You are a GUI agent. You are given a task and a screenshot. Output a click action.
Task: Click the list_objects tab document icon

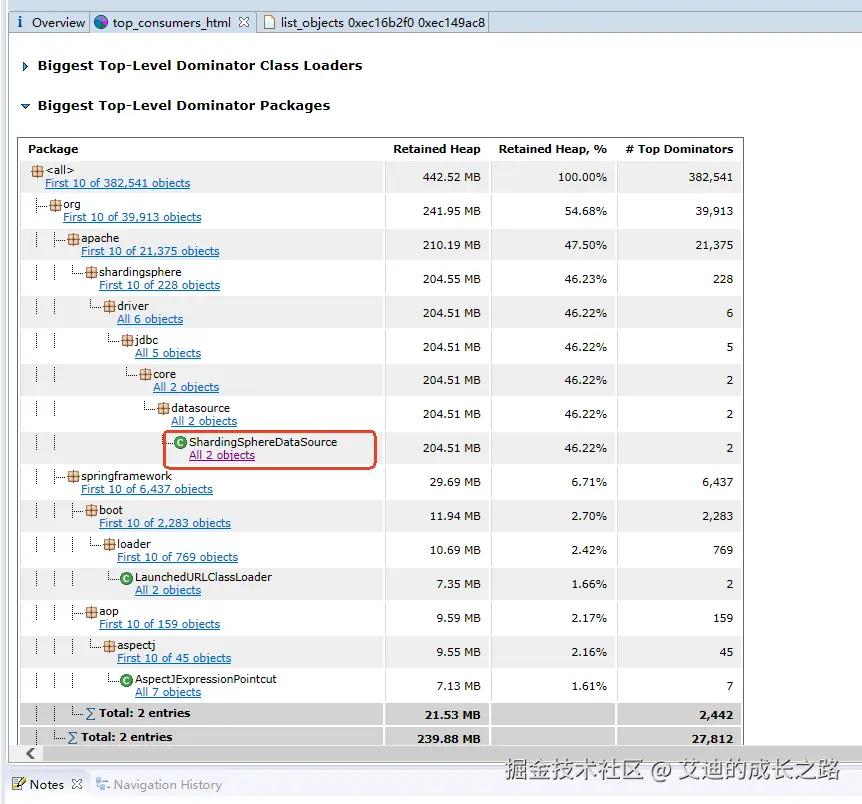[x=269, y=22]
